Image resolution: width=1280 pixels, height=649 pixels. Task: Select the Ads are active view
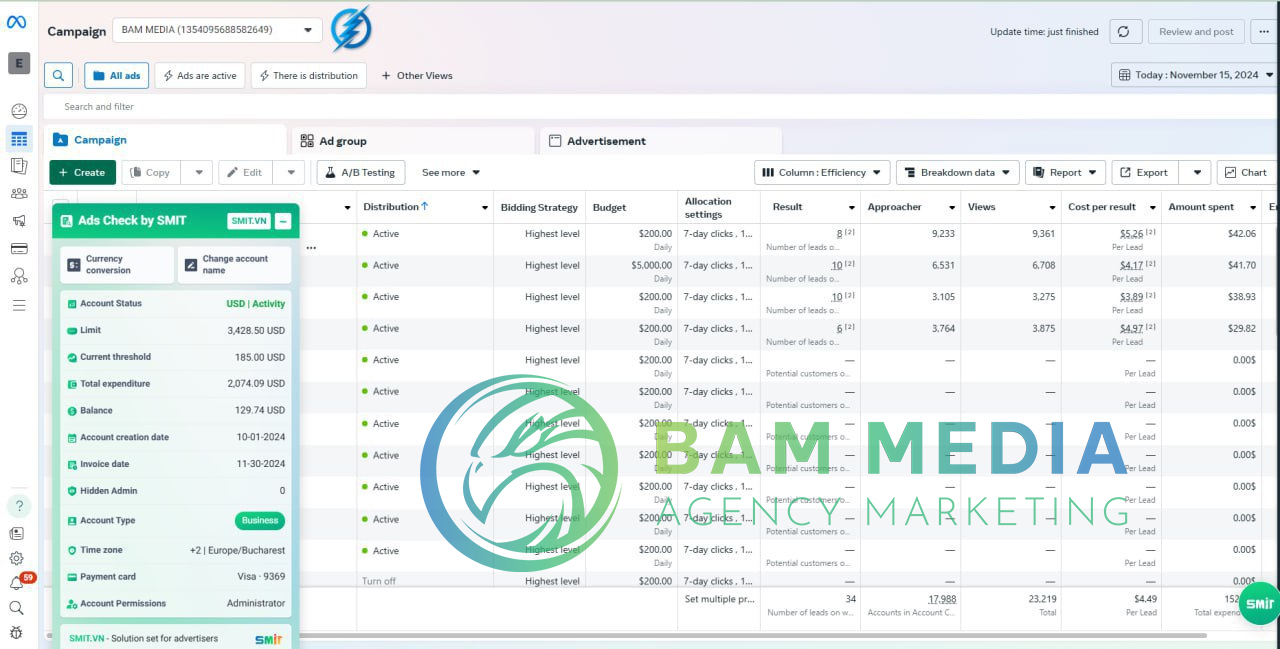pyautogui.click(x=200, y=75)
